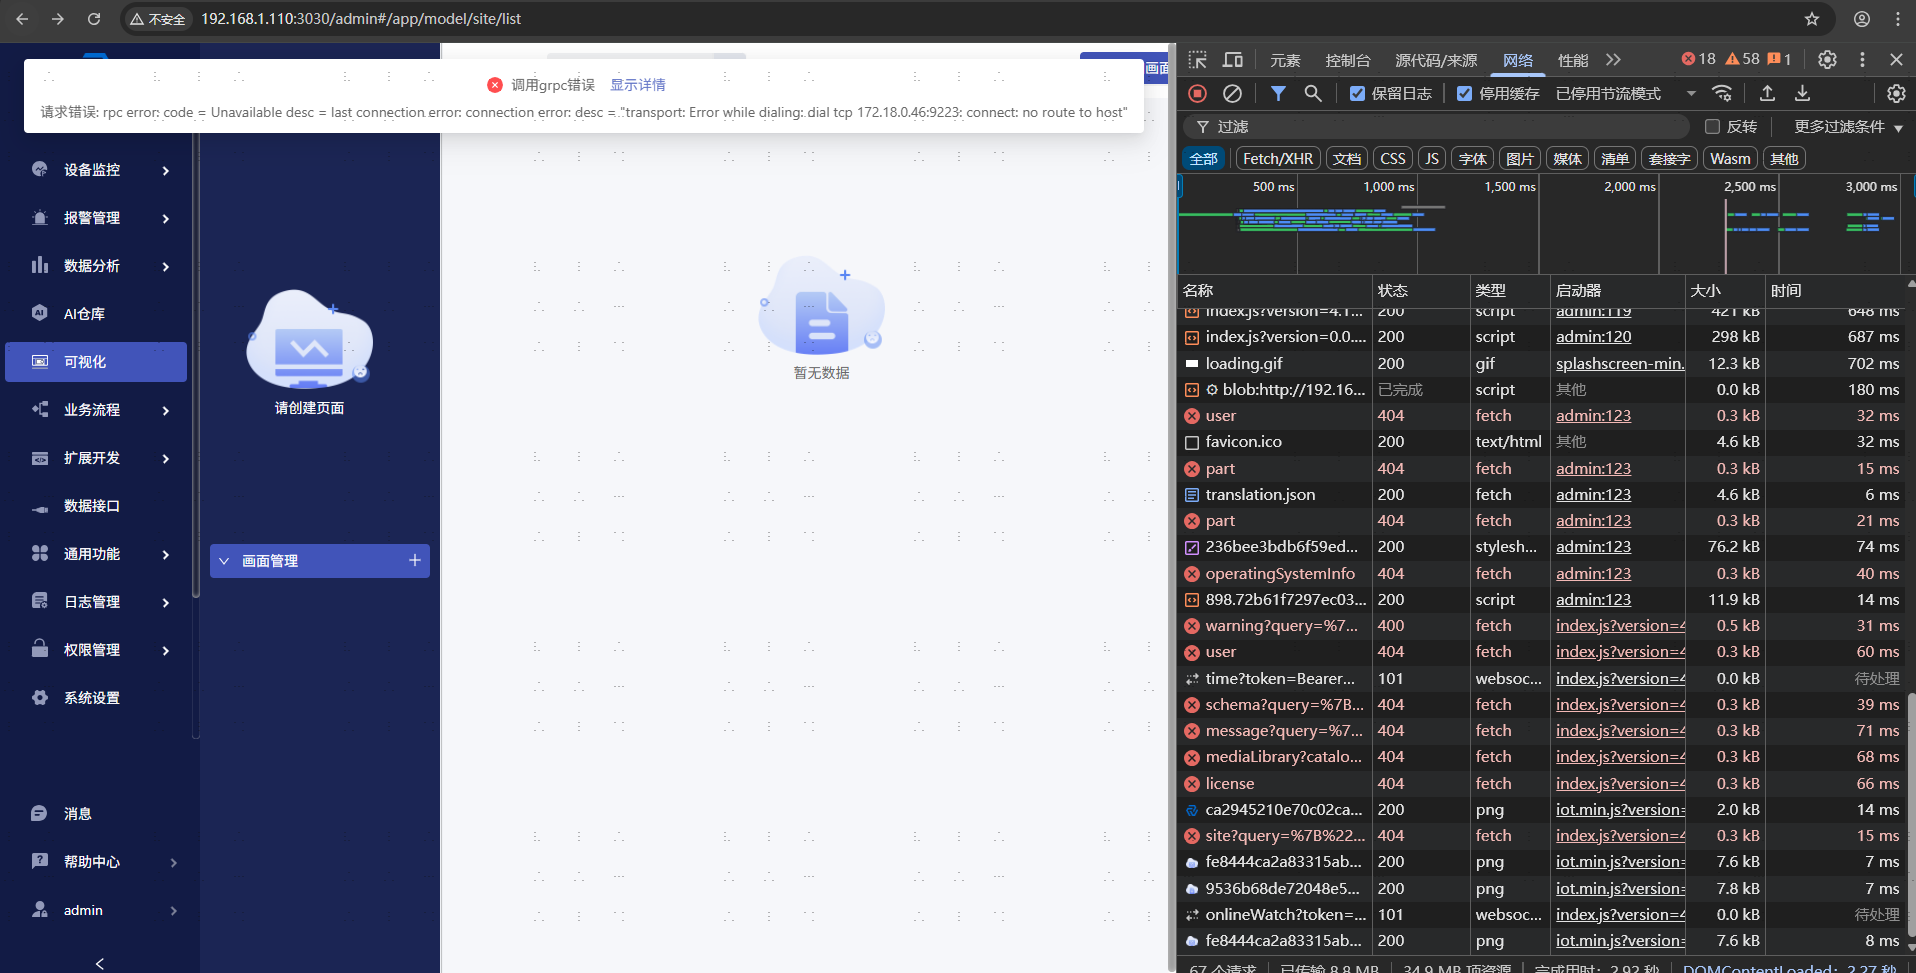Click the clear network log icon

coord(1232,93)
